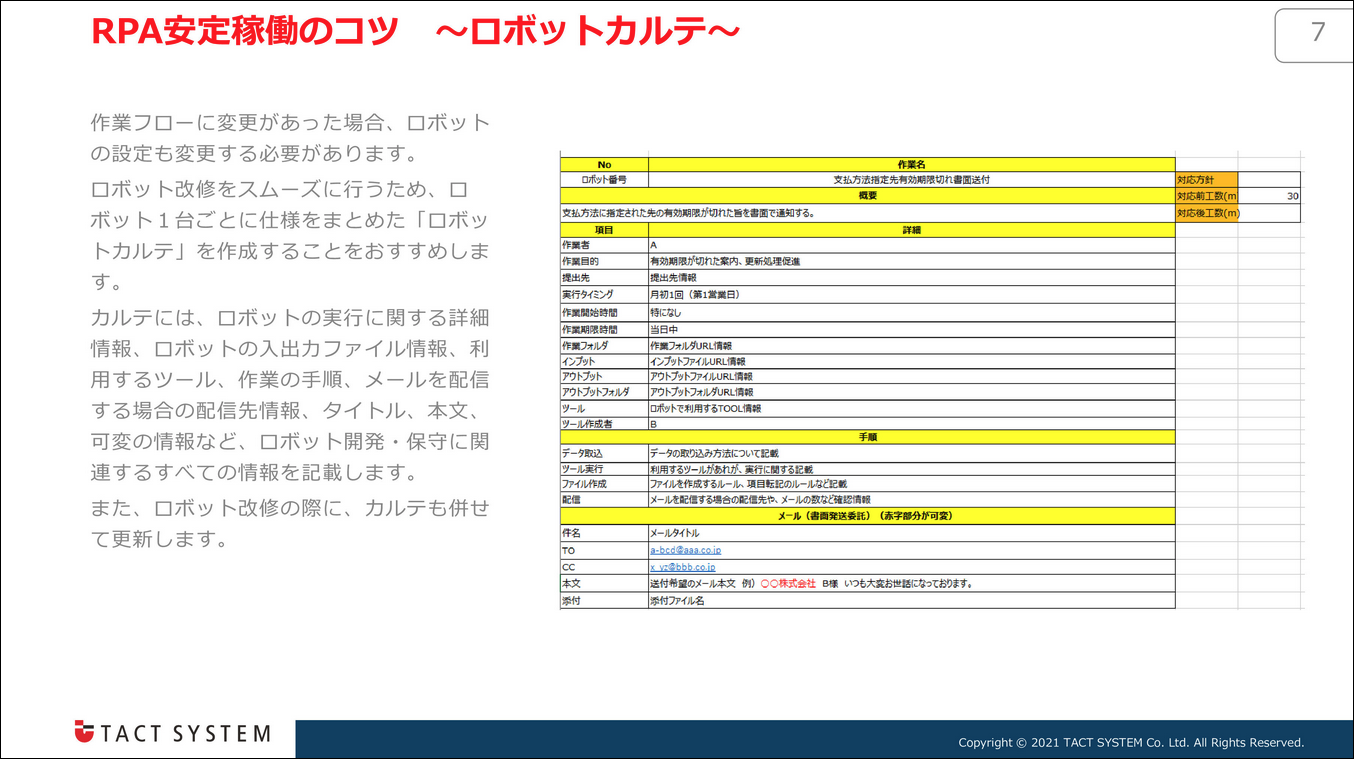Click the 'メールタイトル' cell
Image resolution: width=1354 pixels, height=759 pixels.
click(x=912, y=534)
